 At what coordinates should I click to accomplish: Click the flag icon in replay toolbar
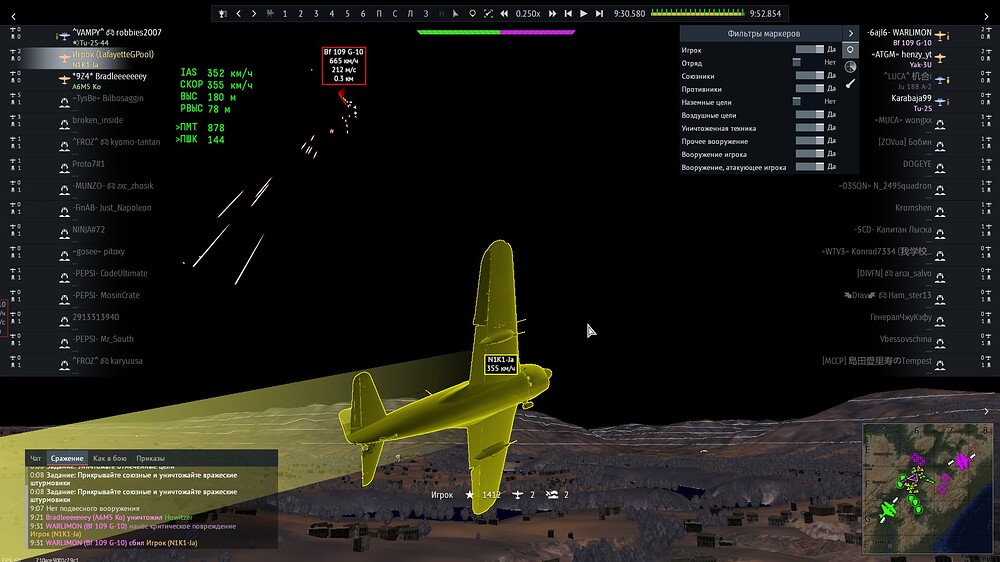(x=270, y=13)
